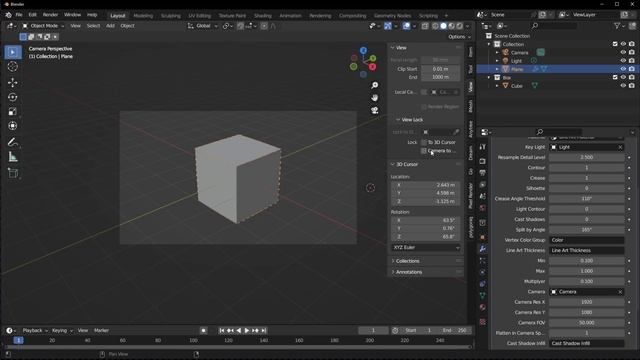Open the XYZ Euler rotation mode dropdown

(425, 247)
